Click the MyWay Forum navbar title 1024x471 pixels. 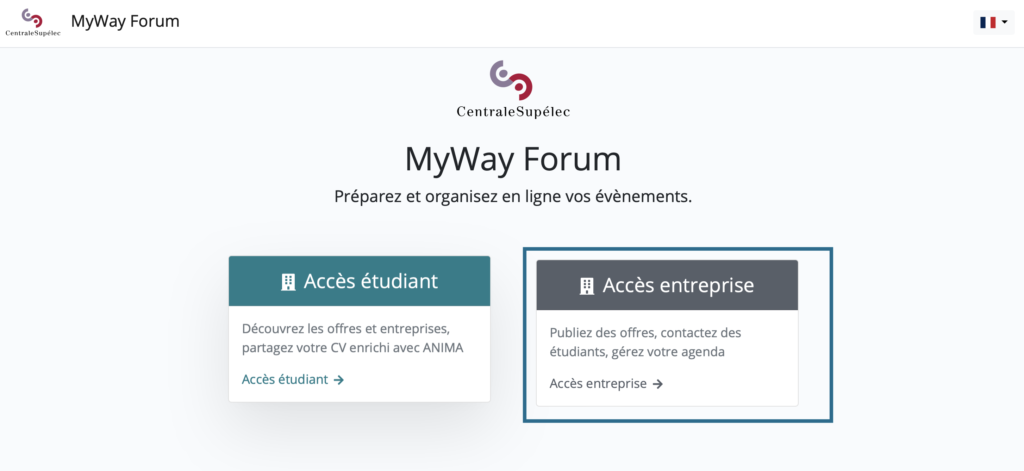(125, 22)
